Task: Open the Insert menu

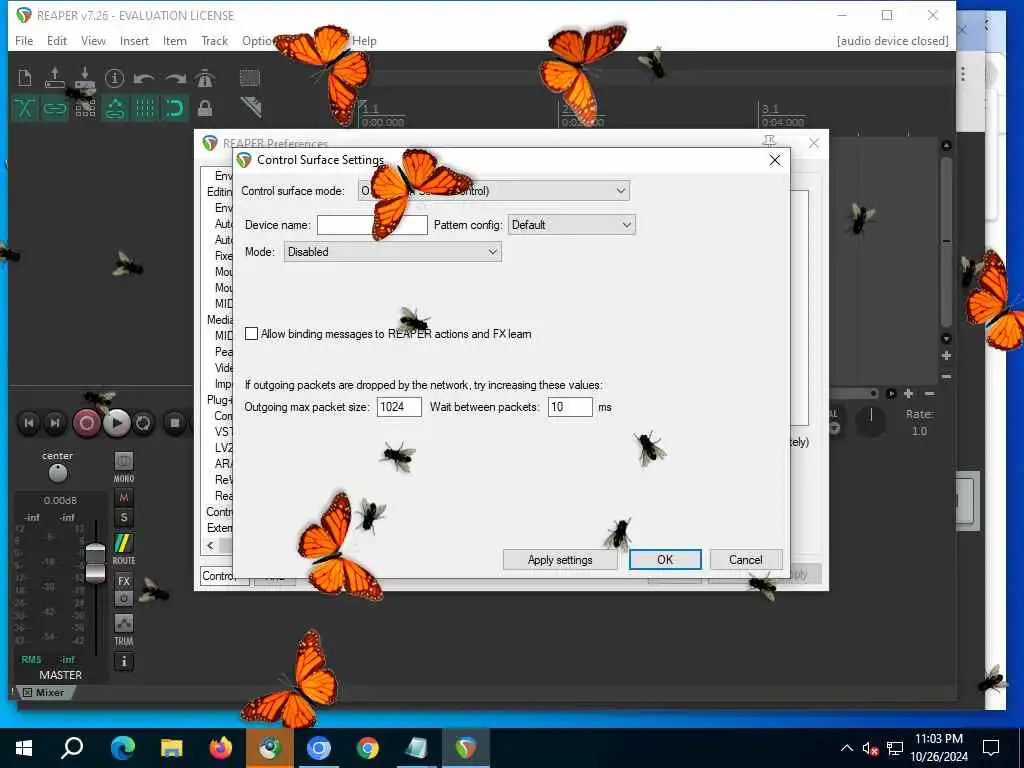Action: click(x=134, y=40)
